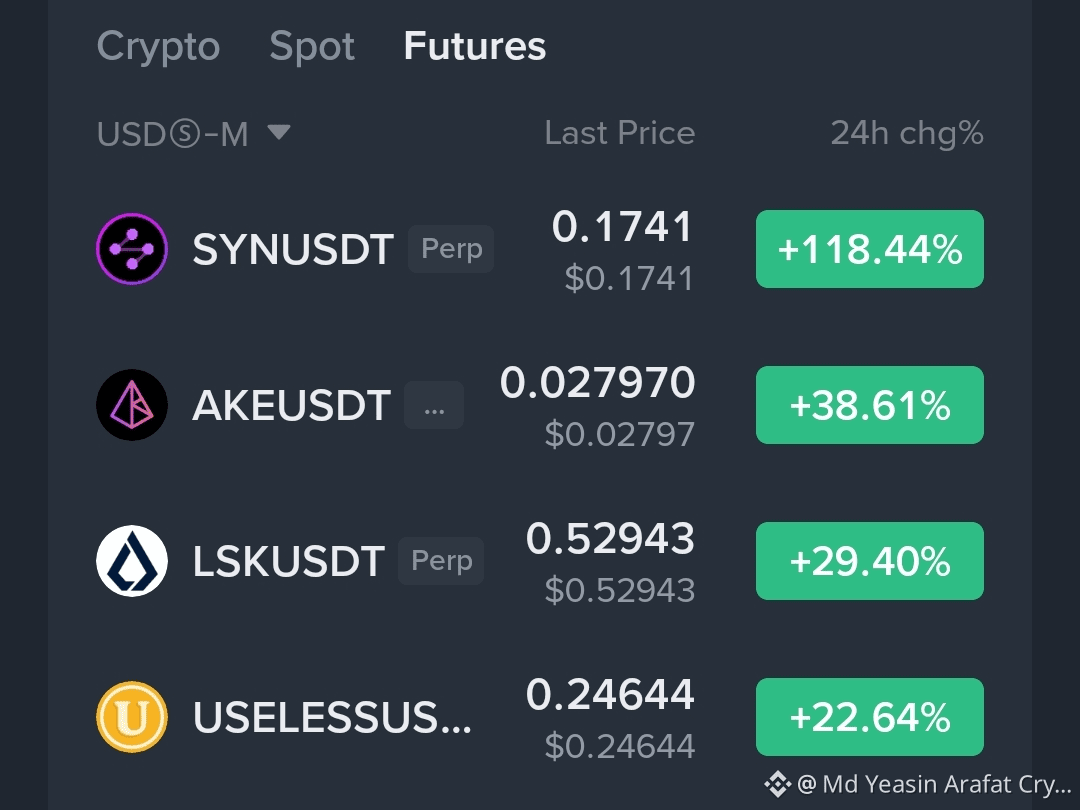This screenshot has width=1080, height=810.
Task: Click the +29.40% change badge
Action: [x=870, y=561]
